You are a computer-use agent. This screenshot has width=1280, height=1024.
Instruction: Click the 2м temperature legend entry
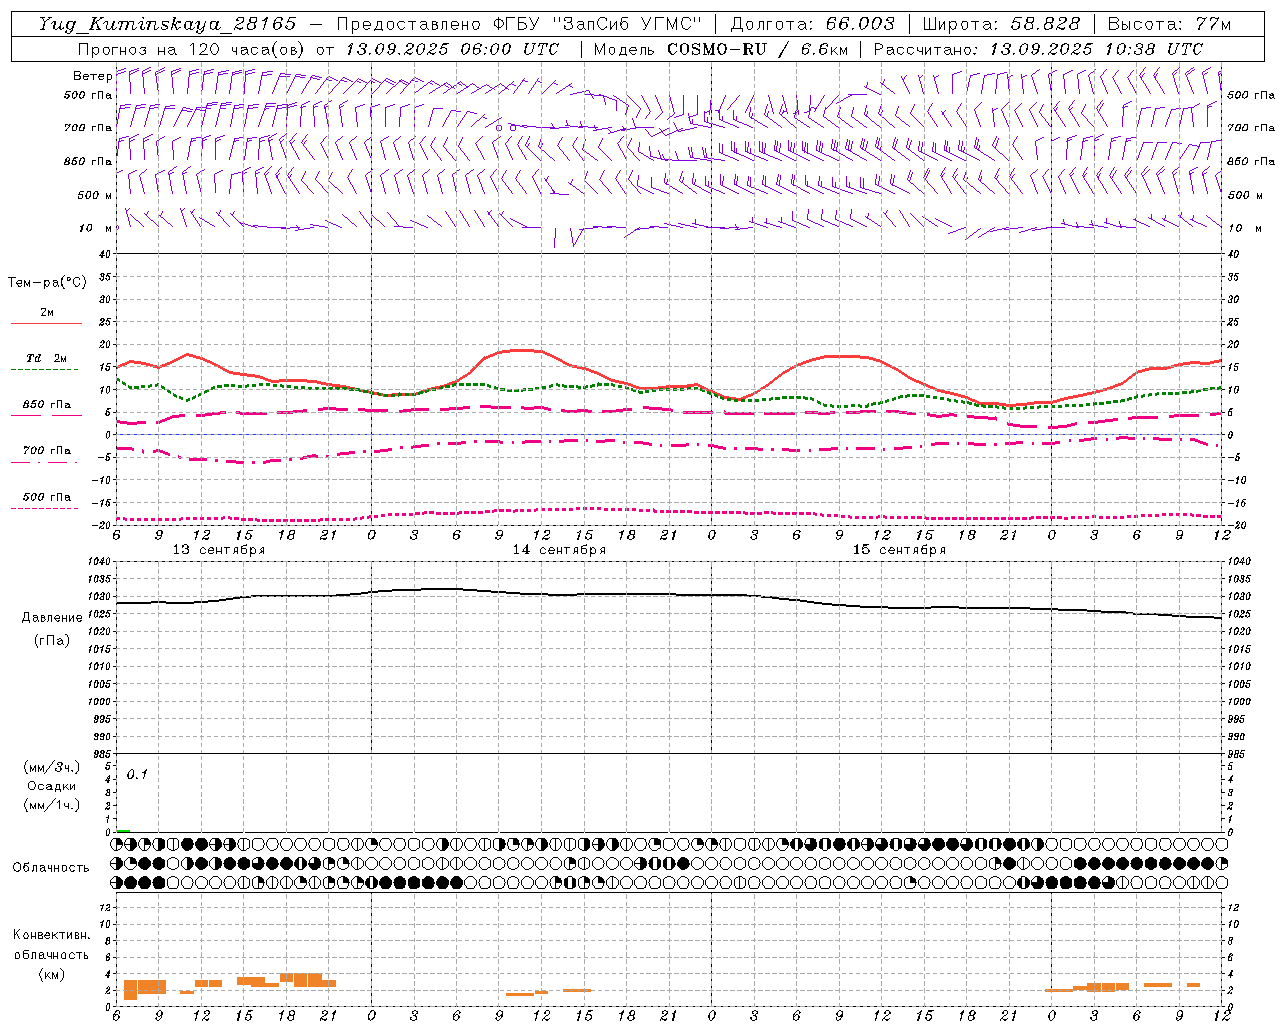click(46, 313)
